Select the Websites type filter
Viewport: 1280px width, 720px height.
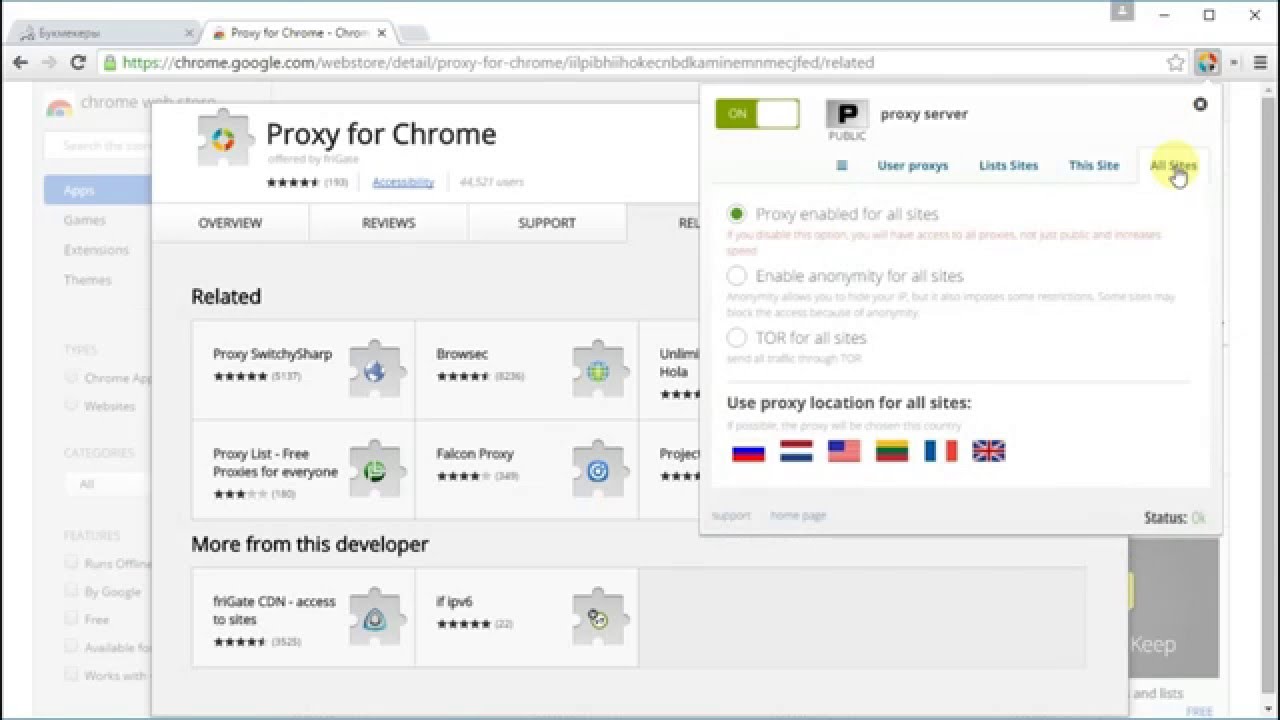pos(71,406)
